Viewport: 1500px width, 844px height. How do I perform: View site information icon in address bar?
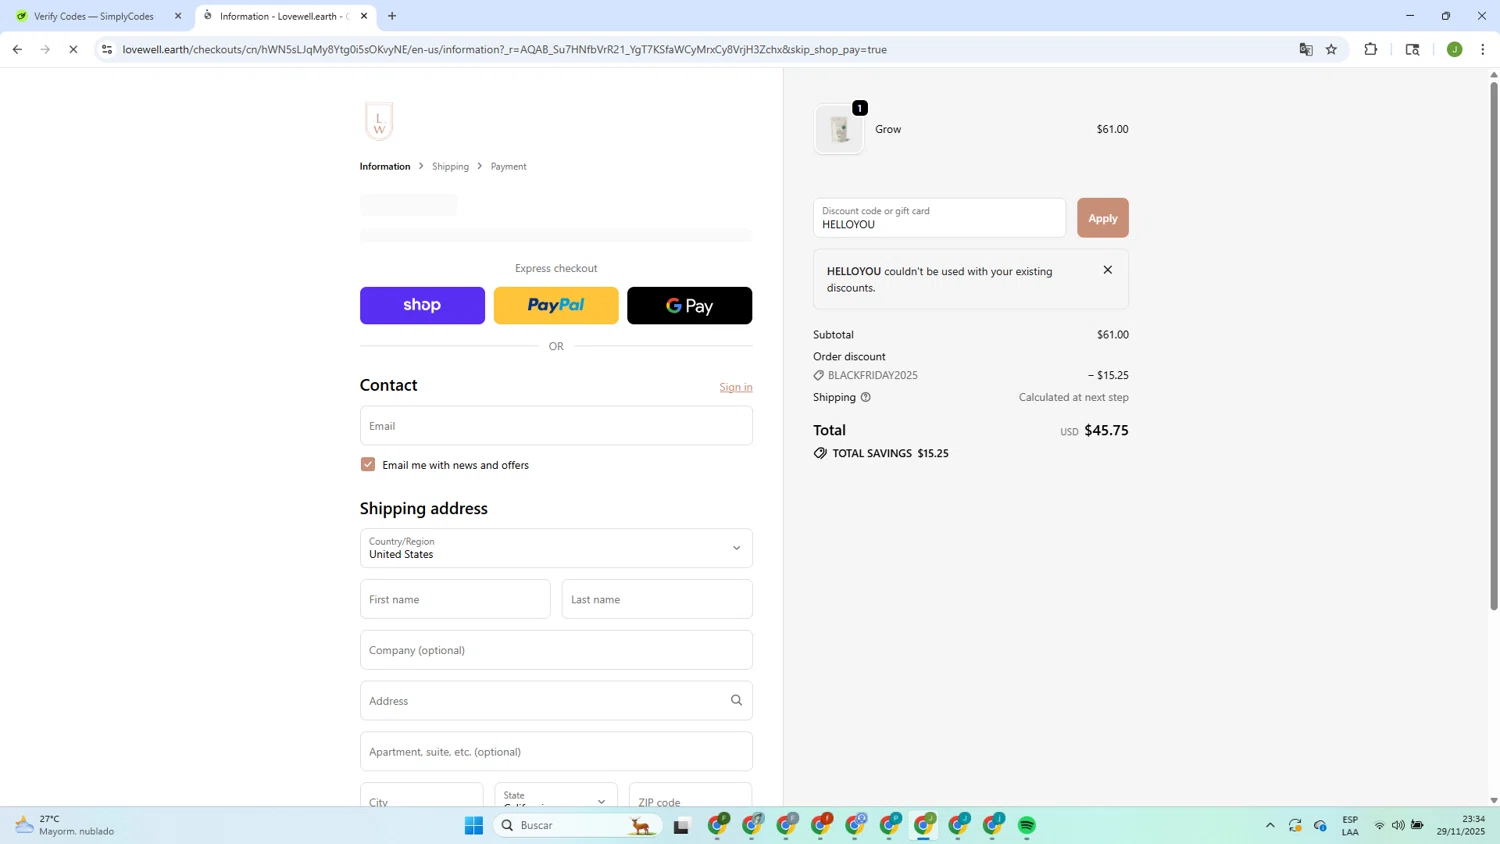(x=107, y=49)
